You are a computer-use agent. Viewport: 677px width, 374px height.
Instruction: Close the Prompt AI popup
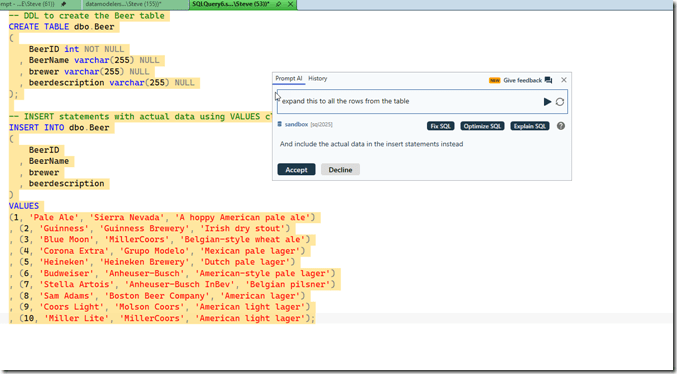click(x=564, y=80)
